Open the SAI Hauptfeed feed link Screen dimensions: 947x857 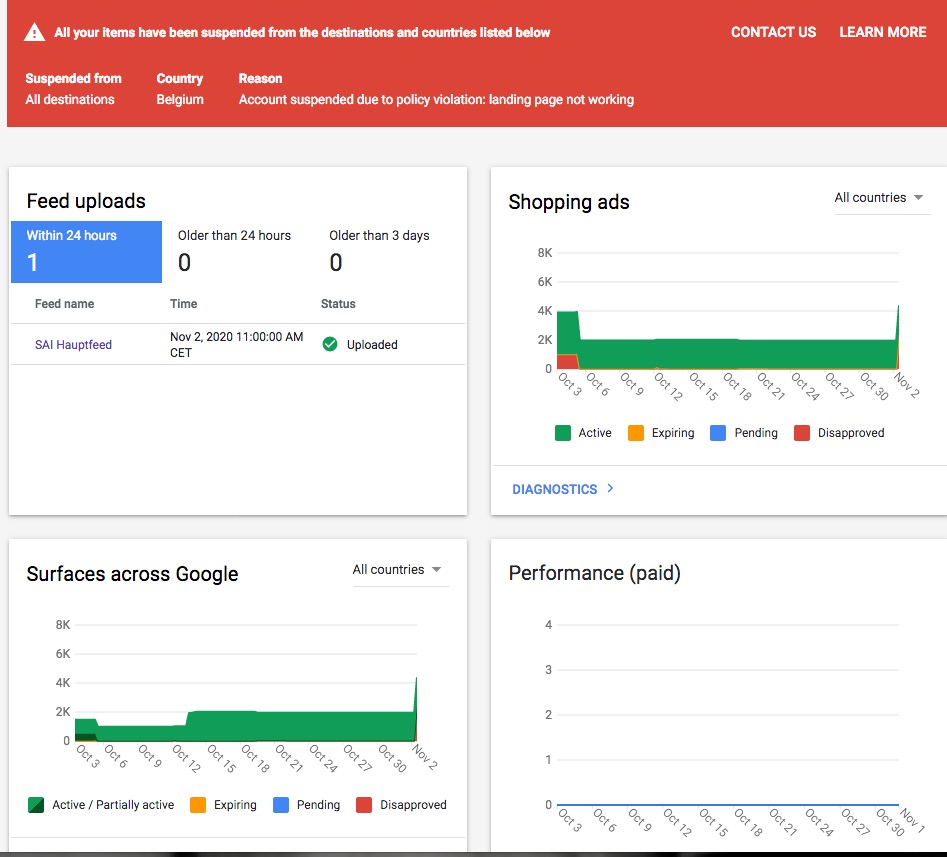[x=73, y=345]
